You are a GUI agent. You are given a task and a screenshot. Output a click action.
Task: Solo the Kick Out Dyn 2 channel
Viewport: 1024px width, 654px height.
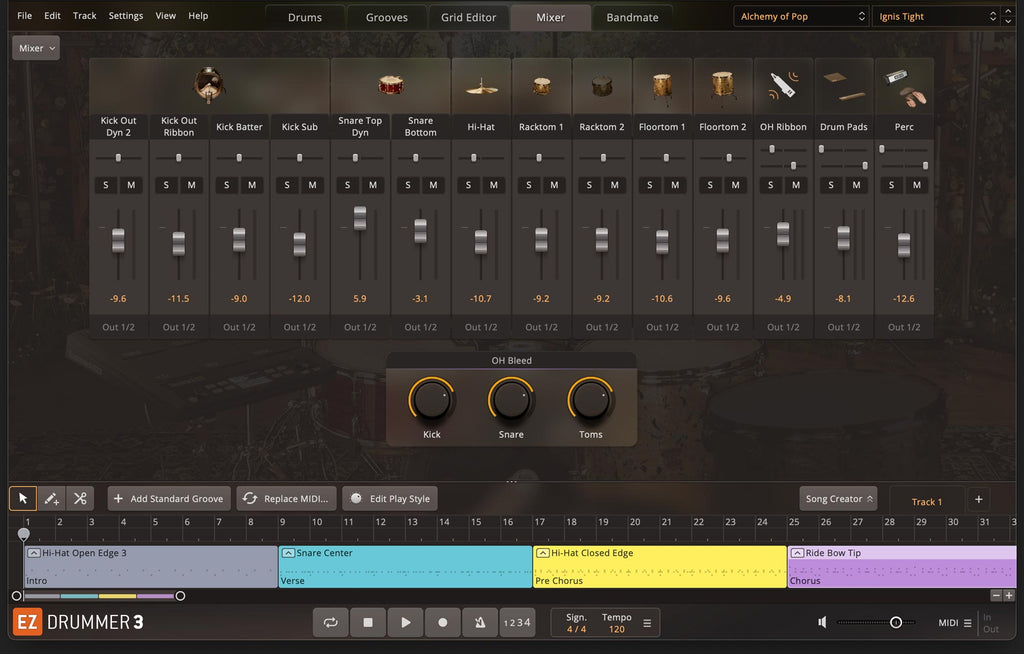(106, 185)
